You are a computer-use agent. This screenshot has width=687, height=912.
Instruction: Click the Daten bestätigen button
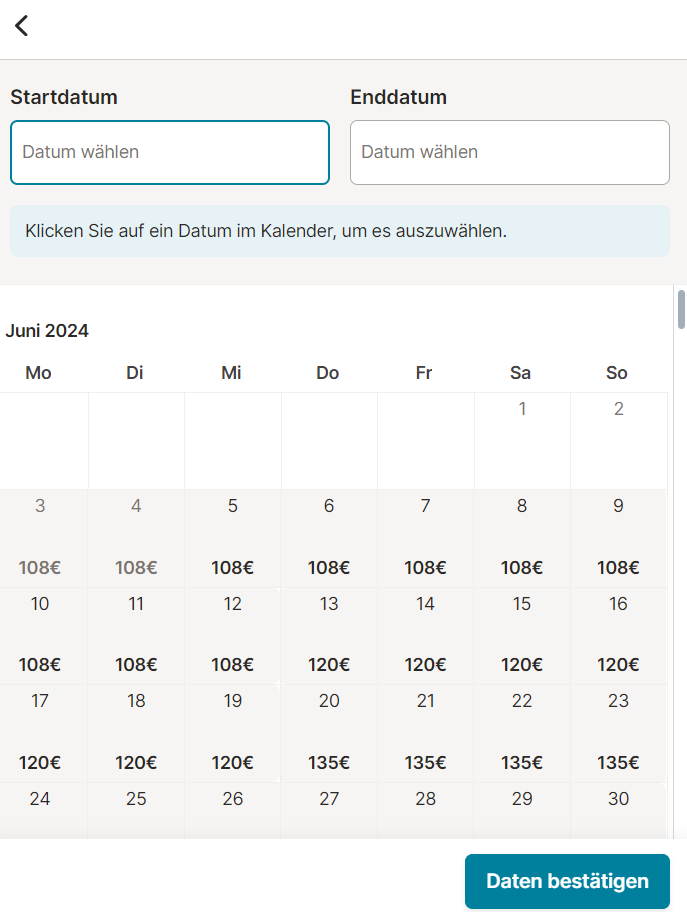click(x=567, y=881)
